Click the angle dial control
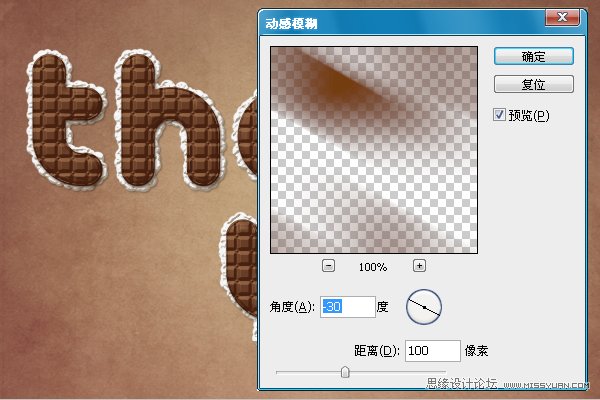 (424, 307)
